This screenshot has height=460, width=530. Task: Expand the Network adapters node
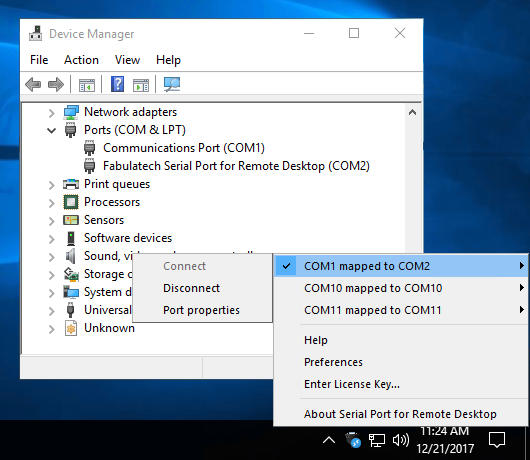[x=51, y=113]
